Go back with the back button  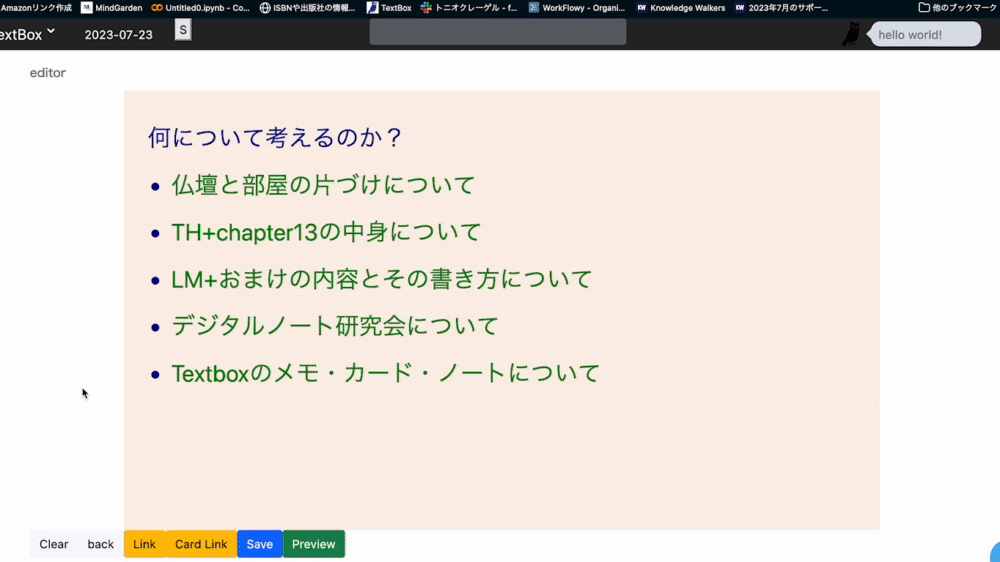pos(100,544)
